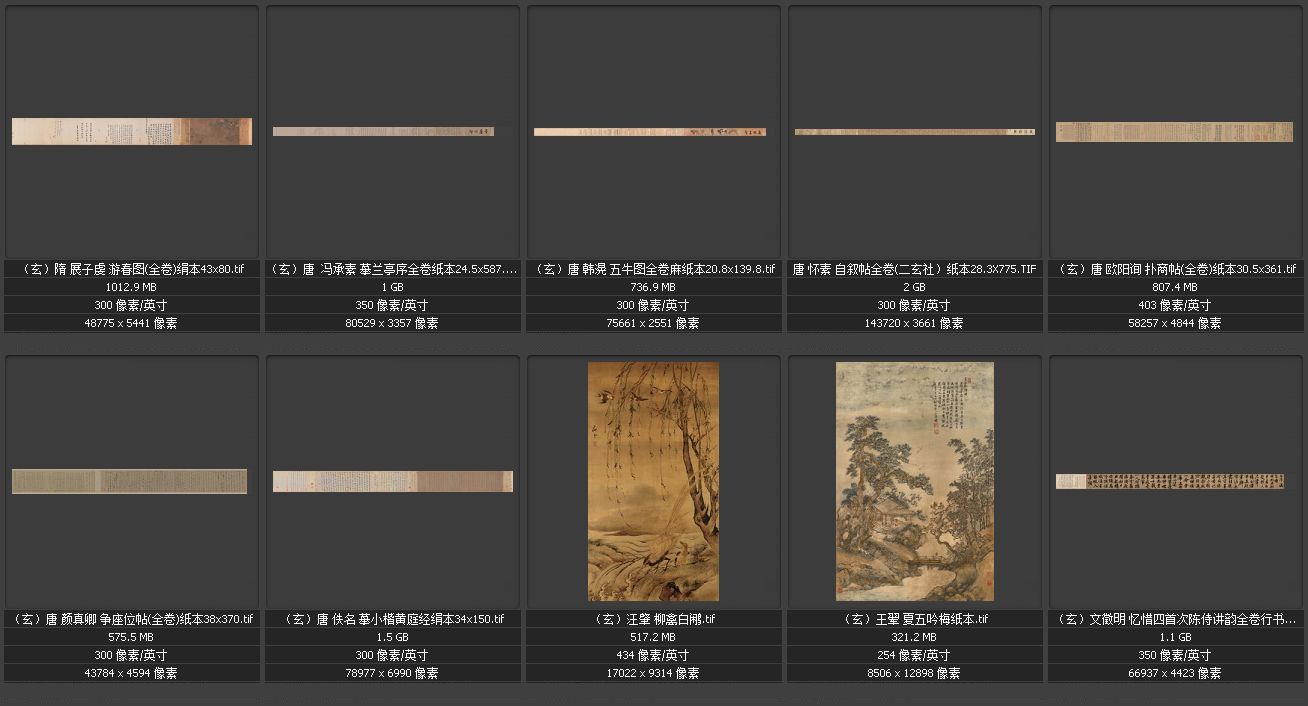Select the 颜真卿 争座位帖 scroll thumbnail

pyautogui.click(x=129, y=481)
